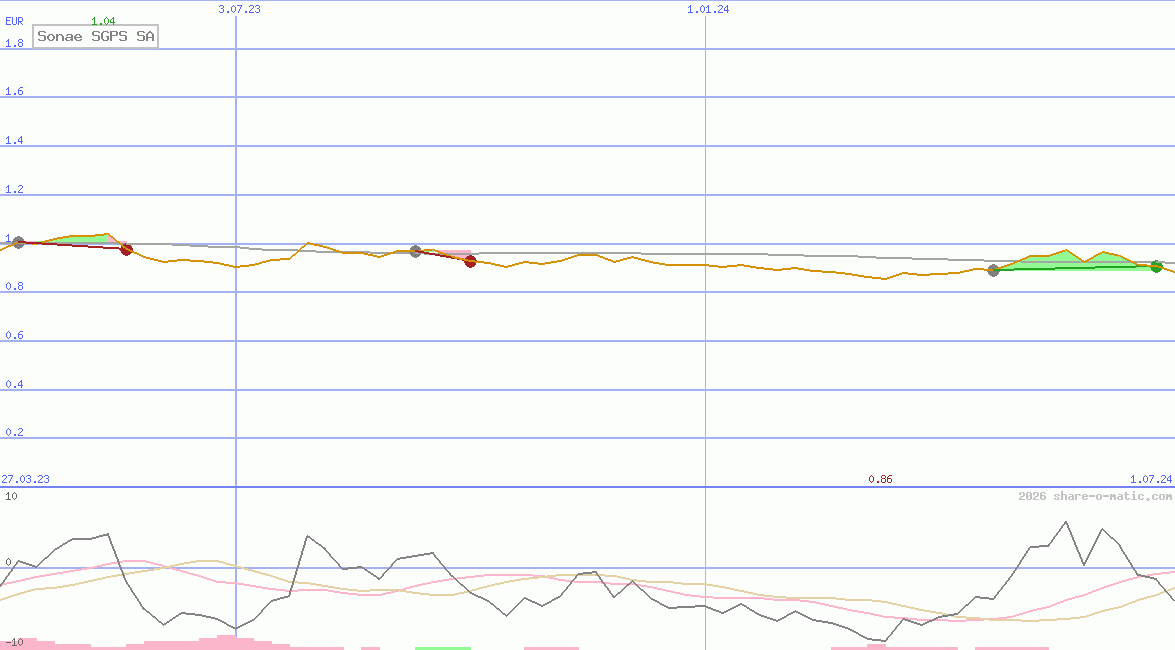Click the green histogram bar at the bottom
The height and width of the screenshot is (650, 1175).
click(x=442, y=647)
